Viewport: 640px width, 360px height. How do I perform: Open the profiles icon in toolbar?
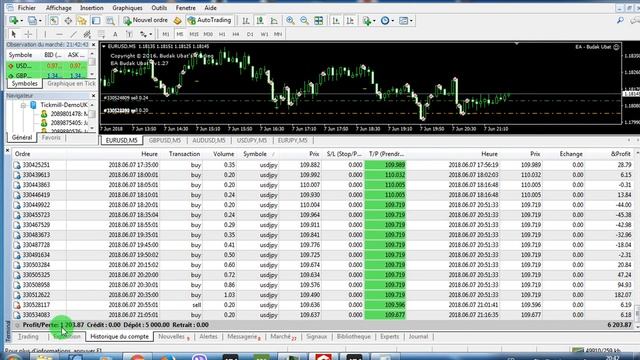[x=32, y=20]
